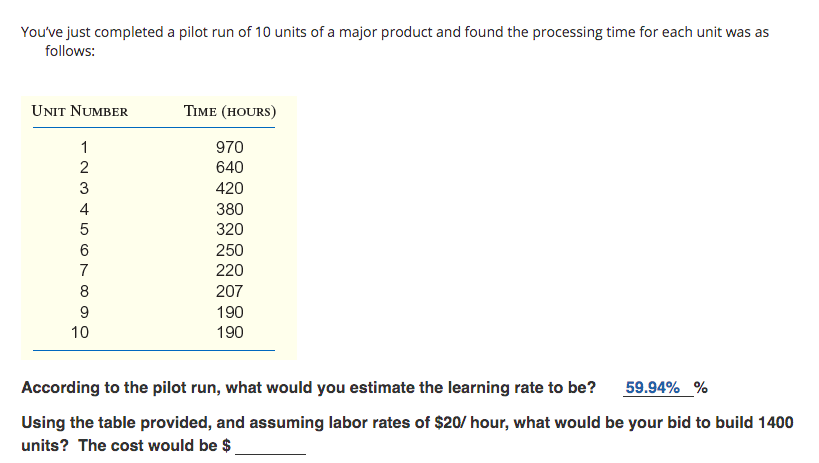Select the time value 420
This screenshot has height=463, width=819.
(x=230, y=189)
